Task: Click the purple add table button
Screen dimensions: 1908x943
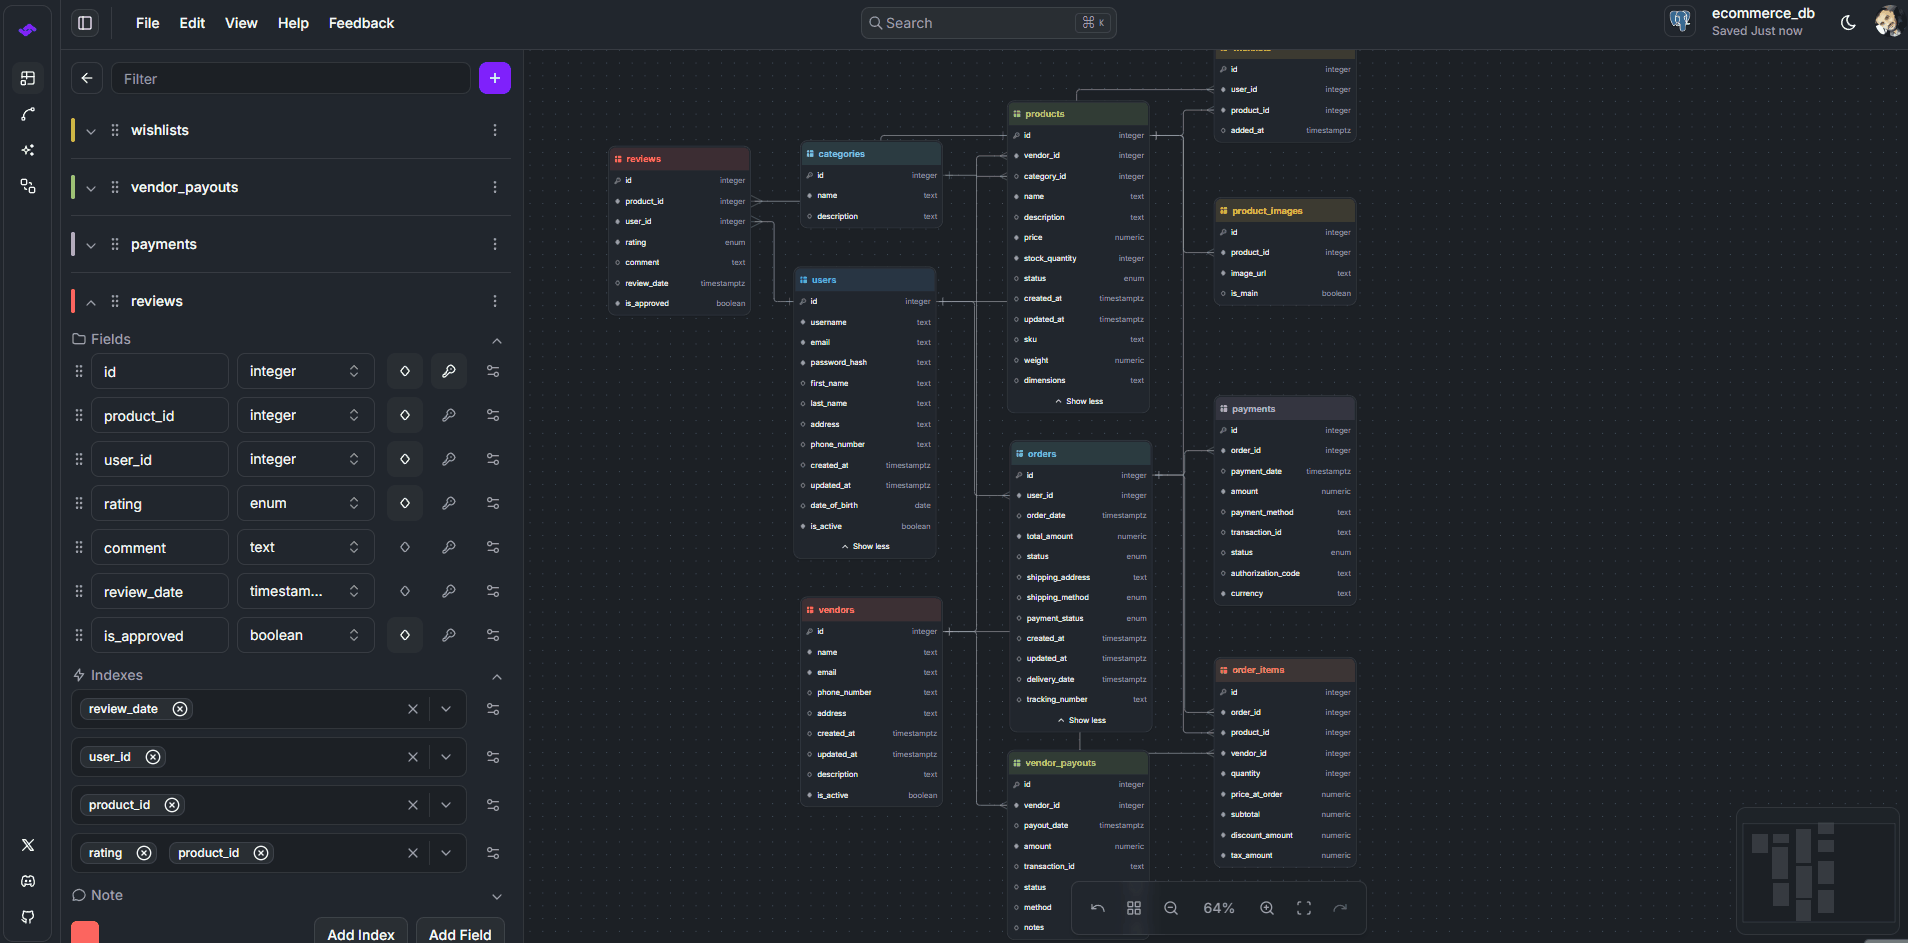Action: coord(494,78)
